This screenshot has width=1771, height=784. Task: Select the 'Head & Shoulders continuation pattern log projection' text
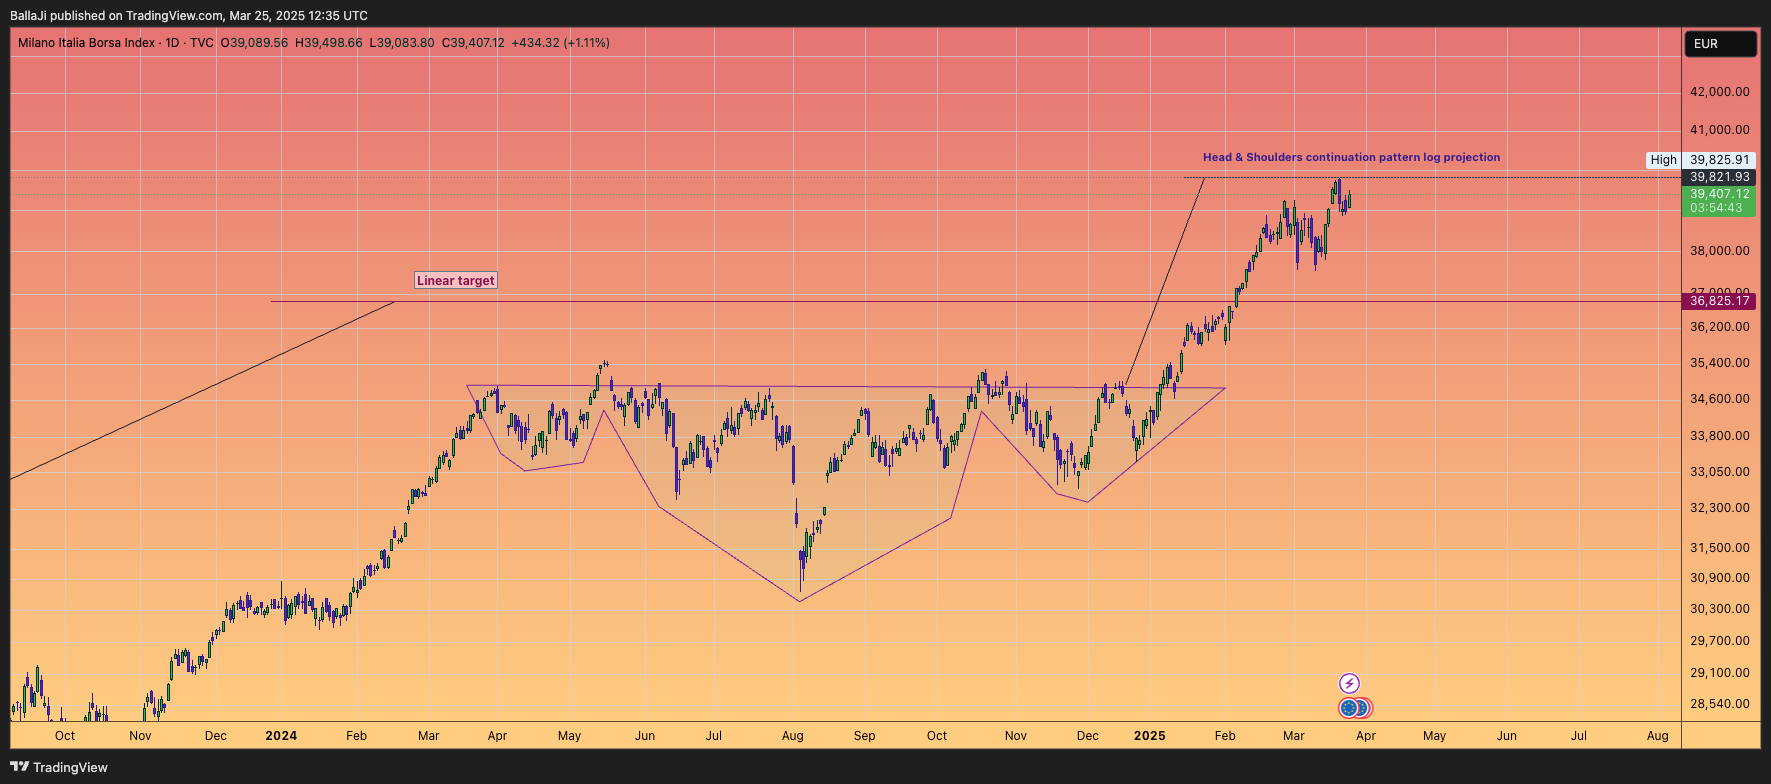(1351, 157)
